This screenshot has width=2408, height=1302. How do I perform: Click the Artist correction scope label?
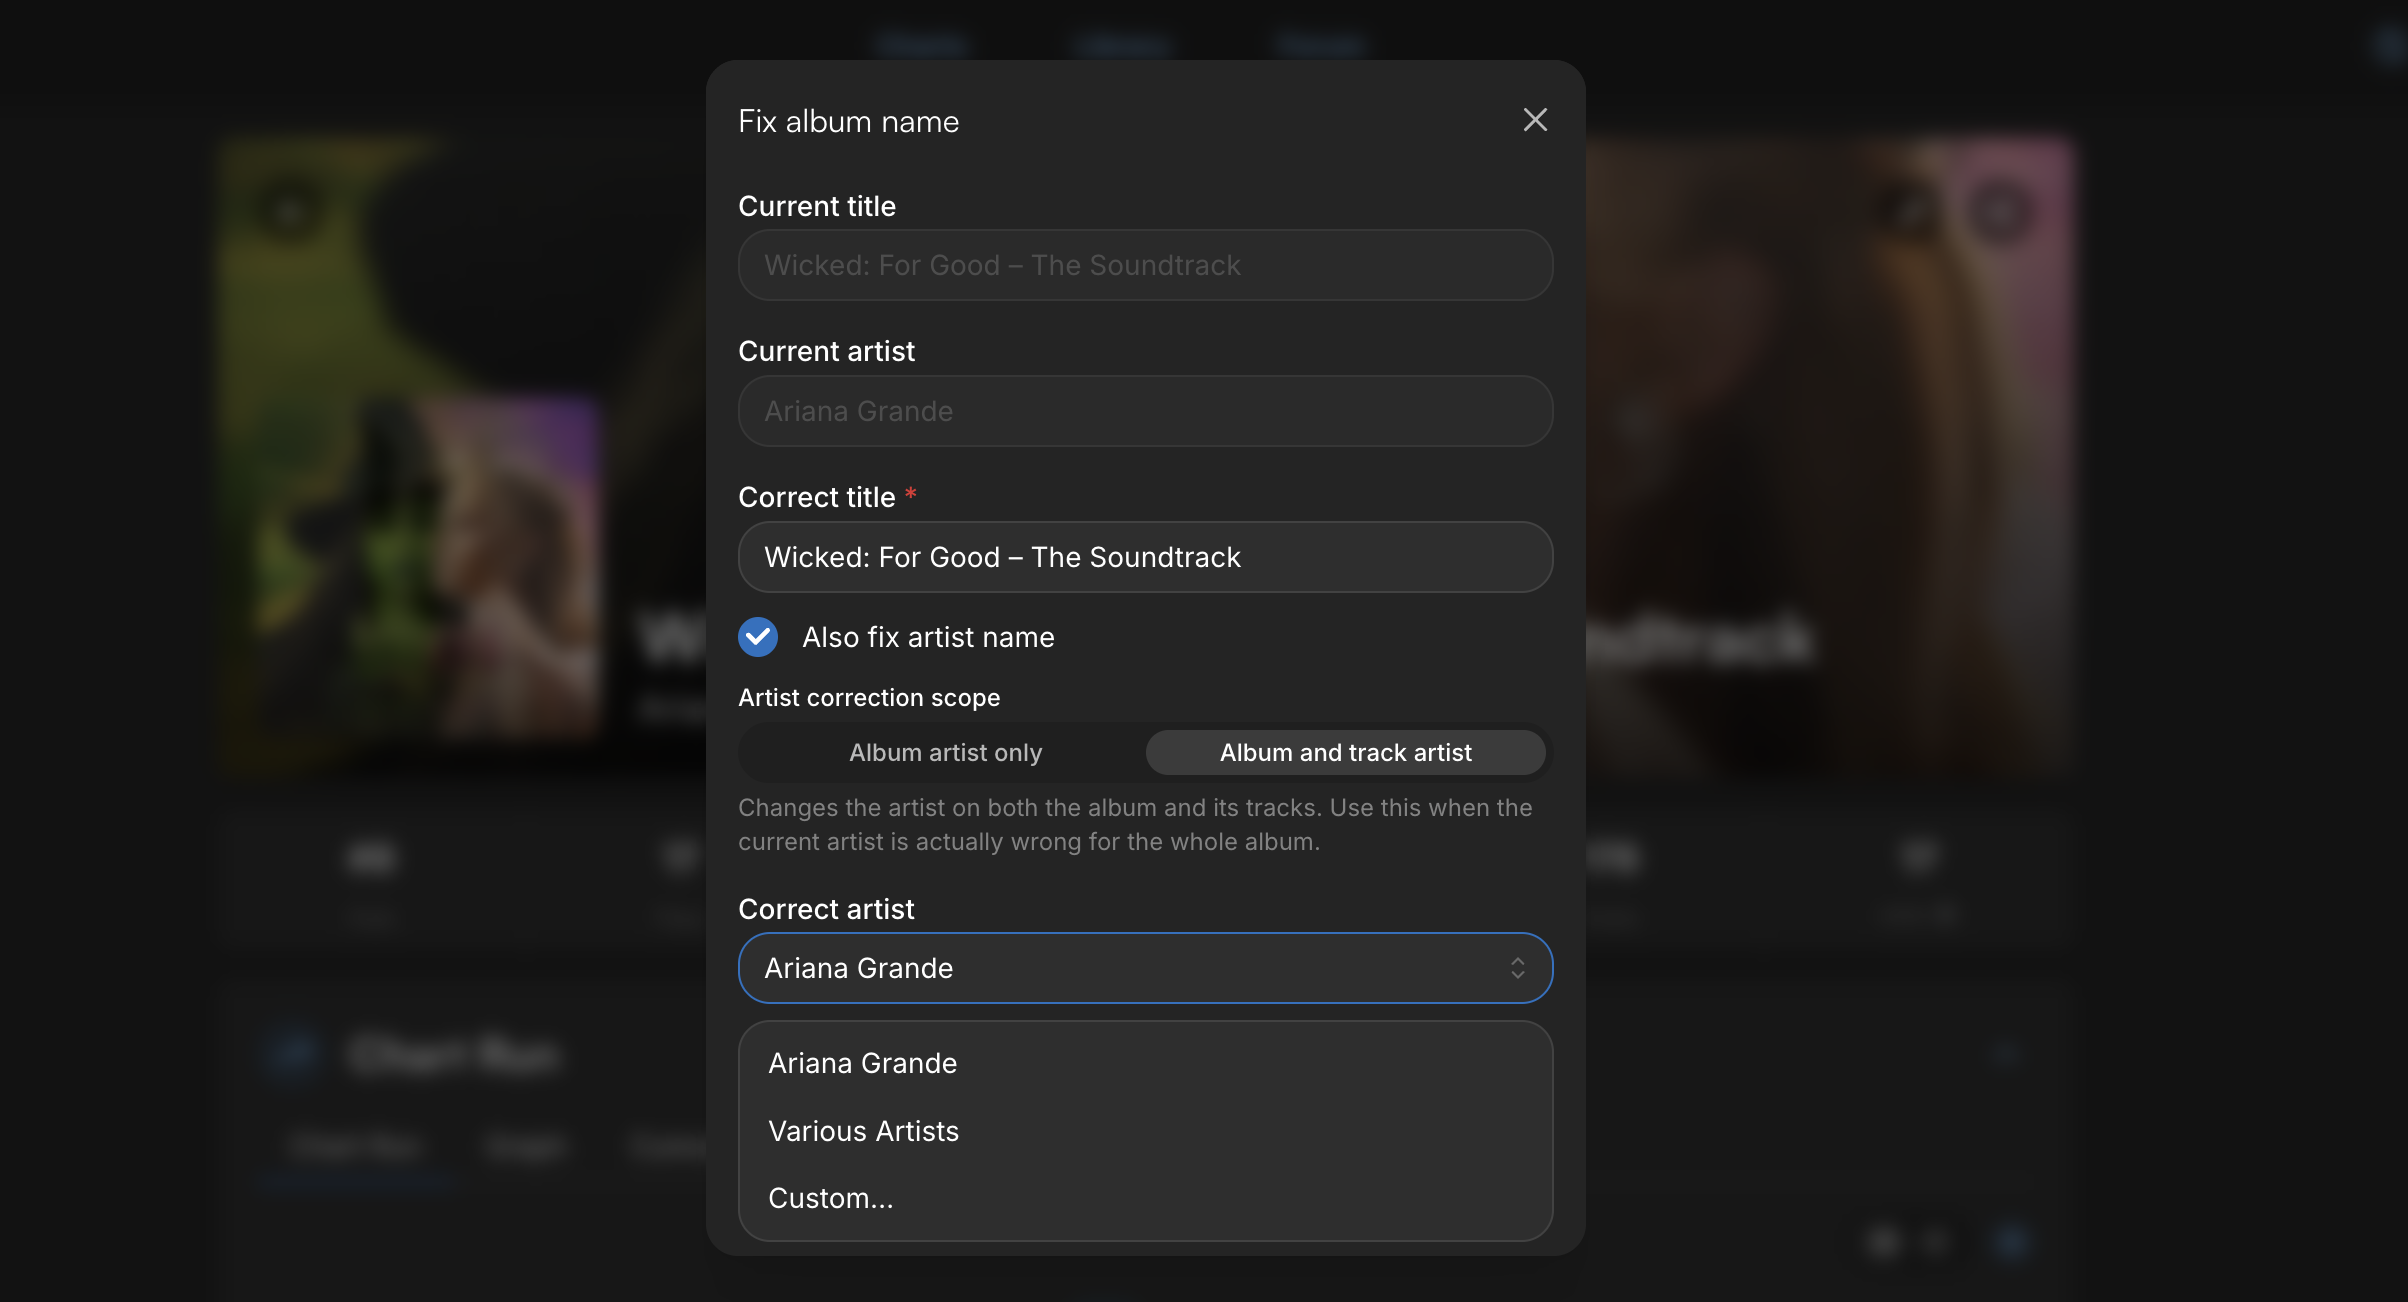(x=869, y=697)
